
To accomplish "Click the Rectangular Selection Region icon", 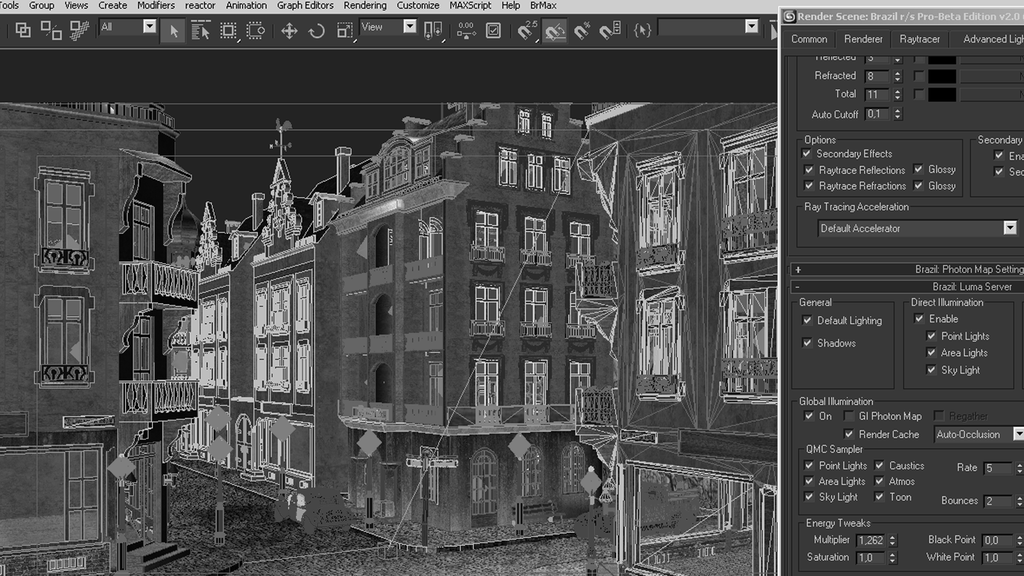I will tap(228, 31).
